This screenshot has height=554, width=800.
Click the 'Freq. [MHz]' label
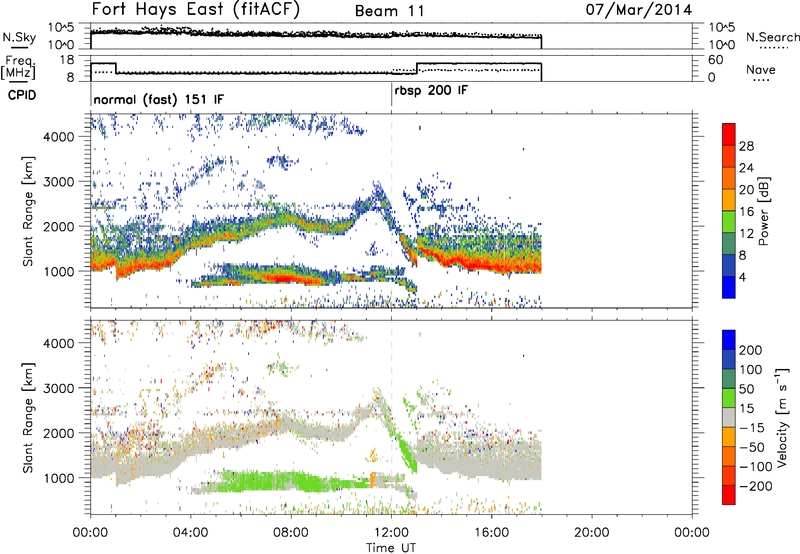[19, 67]
